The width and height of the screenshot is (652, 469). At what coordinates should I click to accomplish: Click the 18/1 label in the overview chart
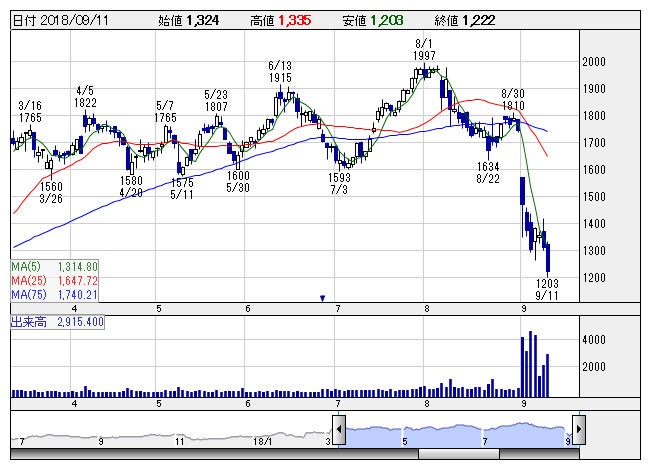pyautogui.click(x=262, y=441)
